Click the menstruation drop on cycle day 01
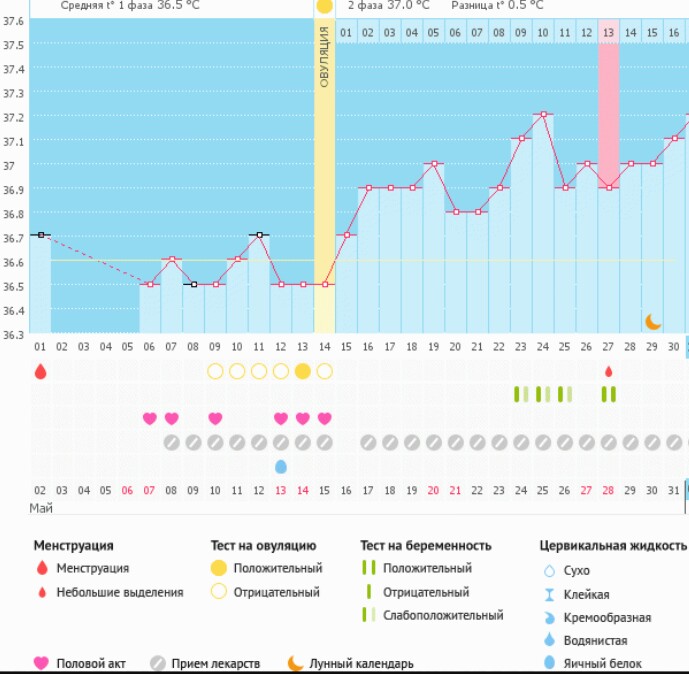 tap(40, 371)
